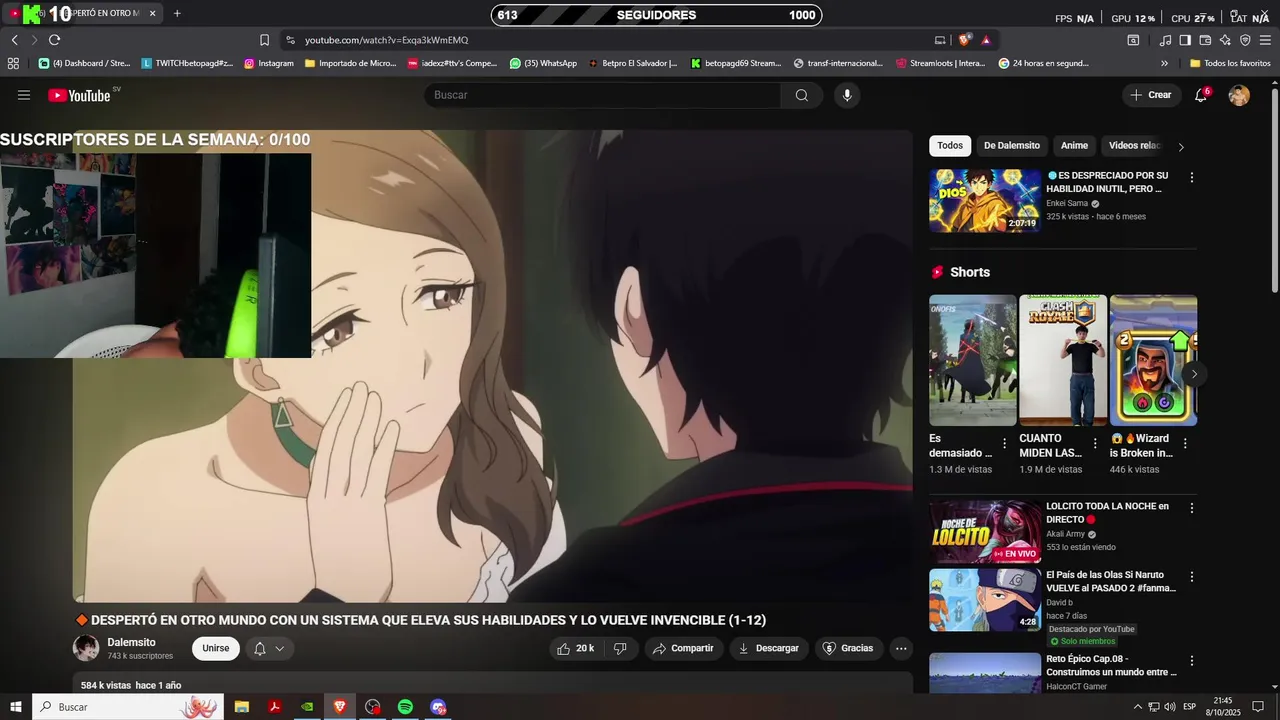Viewport: 1280px width, 720px height.
Task: Dislike the video with the thumbs down
Action: (620, 649)
